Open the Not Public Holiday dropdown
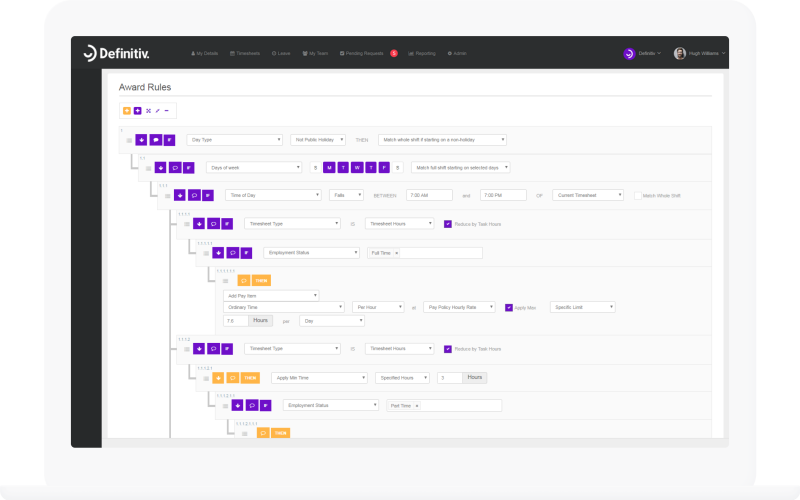Viewport: 800px width, 500px height. [x=318, y=140]
